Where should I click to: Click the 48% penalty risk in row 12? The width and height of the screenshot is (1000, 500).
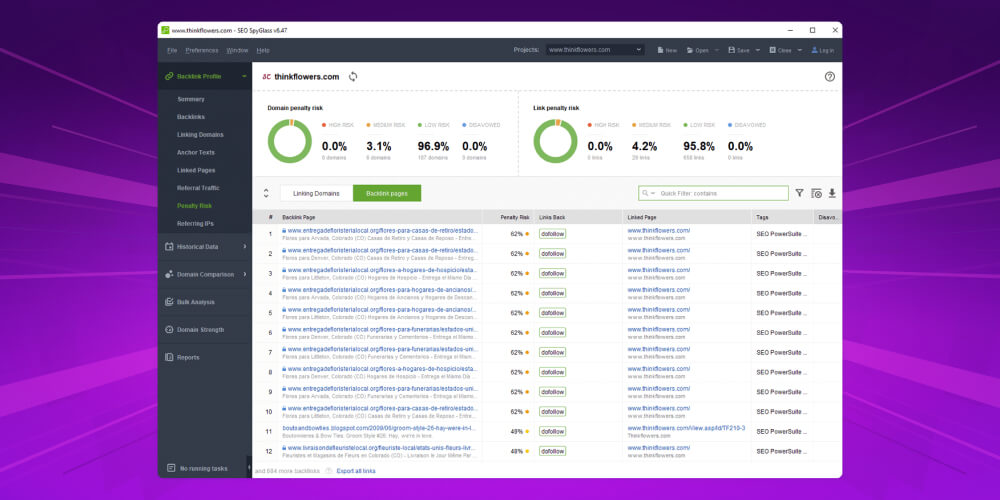pos(517,451)
